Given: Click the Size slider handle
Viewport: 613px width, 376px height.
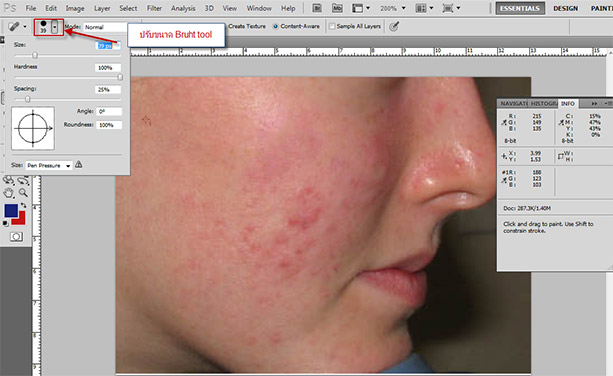Looking at the screenshot, I should tap(35, 56).
